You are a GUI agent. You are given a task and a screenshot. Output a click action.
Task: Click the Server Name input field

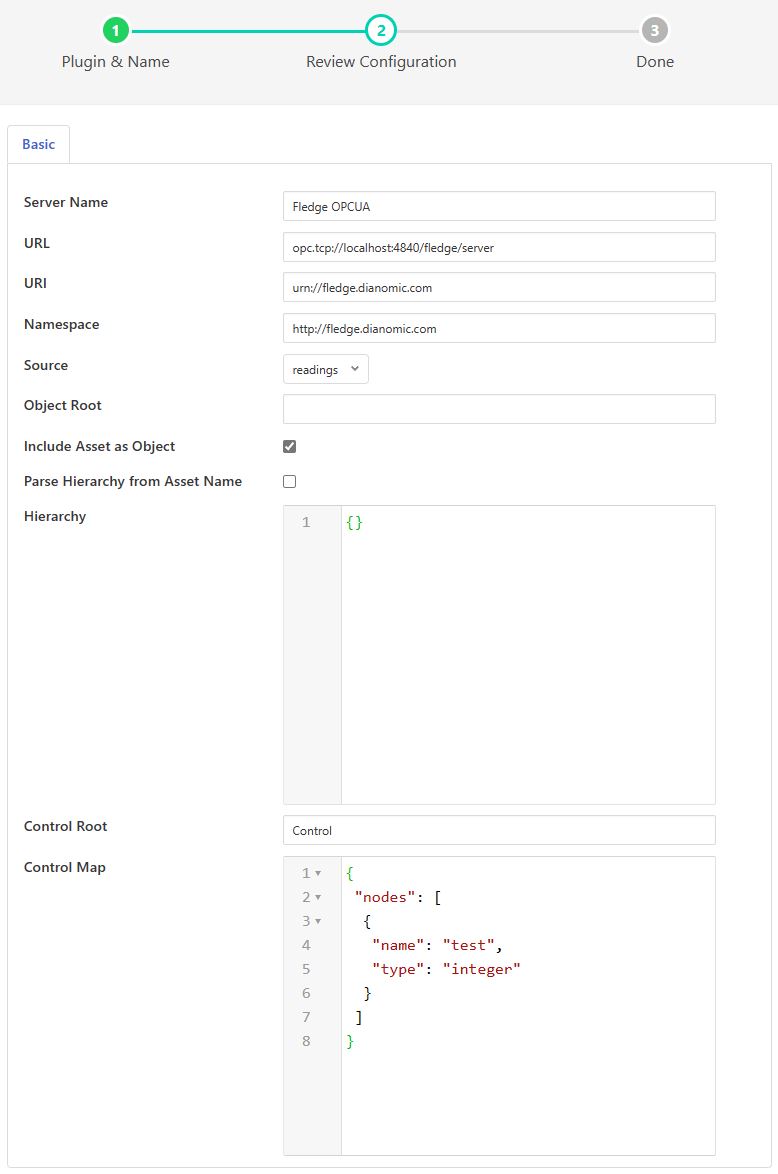tap(499, 206)
